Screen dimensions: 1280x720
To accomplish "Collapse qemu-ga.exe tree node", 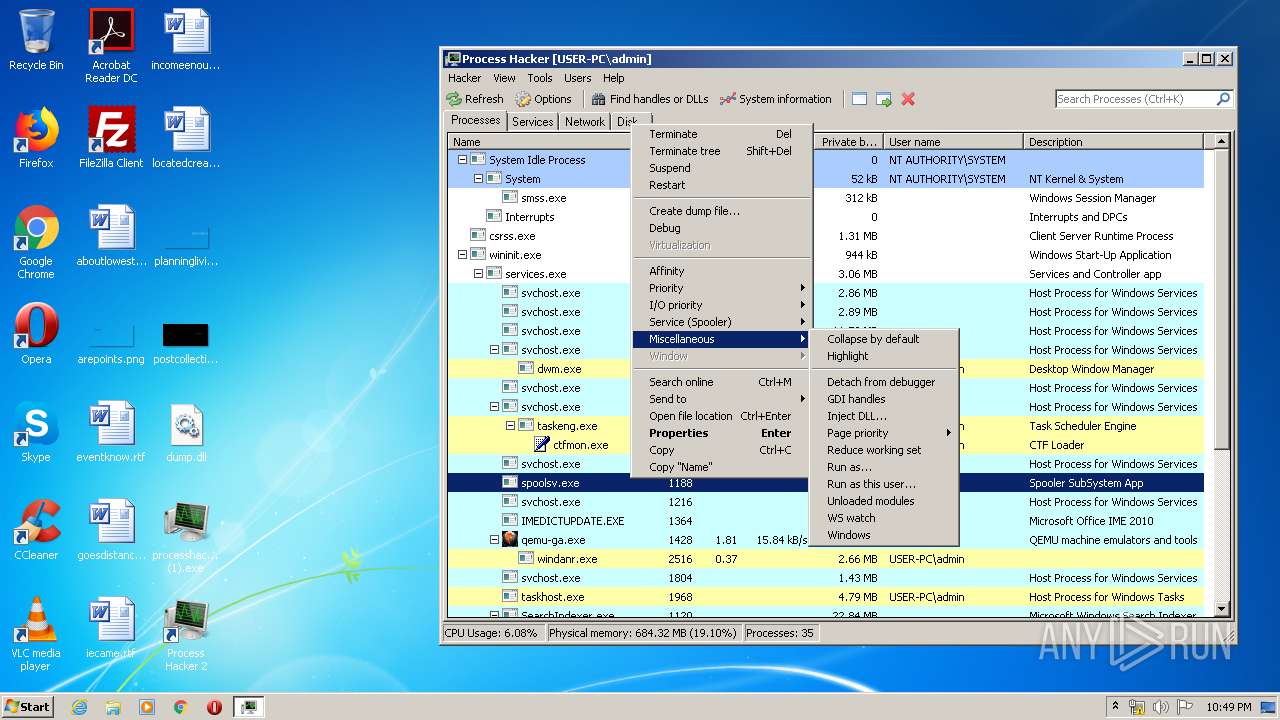I will click(494, 540).
